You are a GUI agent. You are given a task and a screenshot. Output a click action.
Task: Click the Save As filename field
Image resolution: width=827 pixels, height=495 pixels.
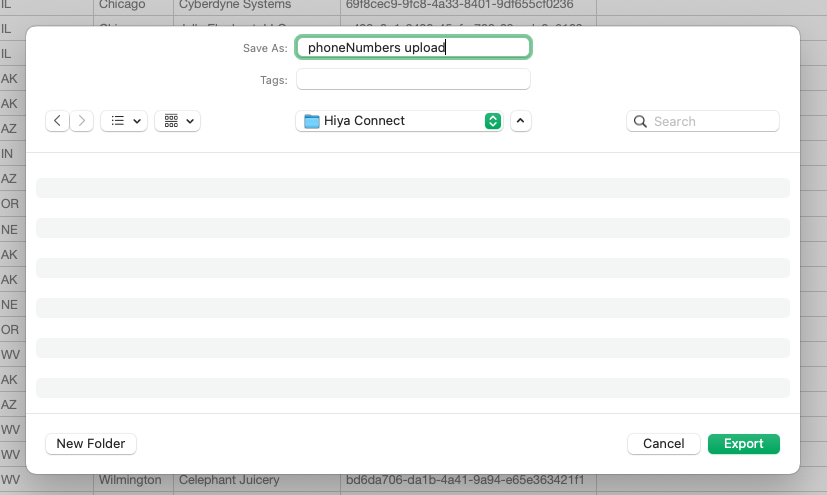click(x=413, y=47)
